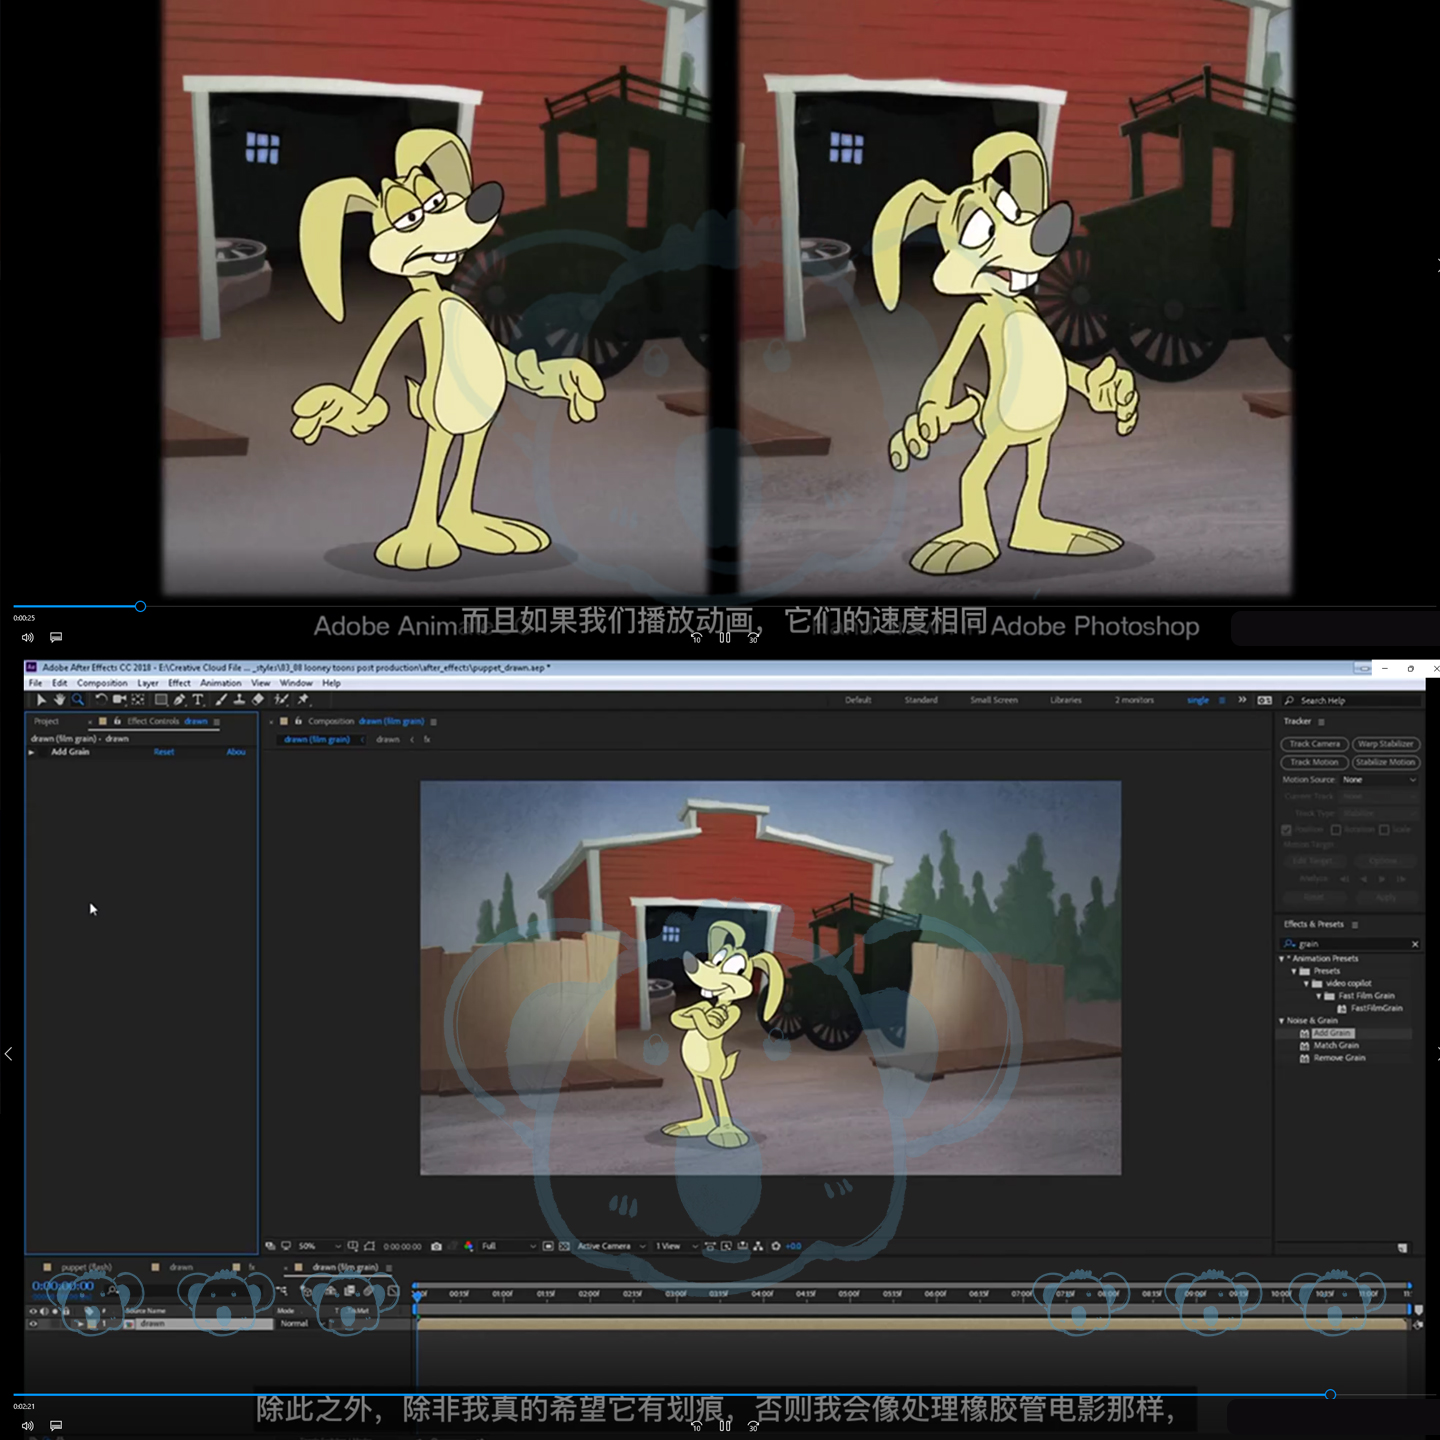1440x1440 pixels.
Task: Toggle the Effect Controls panel lock
Action: (x=117, y=721)
